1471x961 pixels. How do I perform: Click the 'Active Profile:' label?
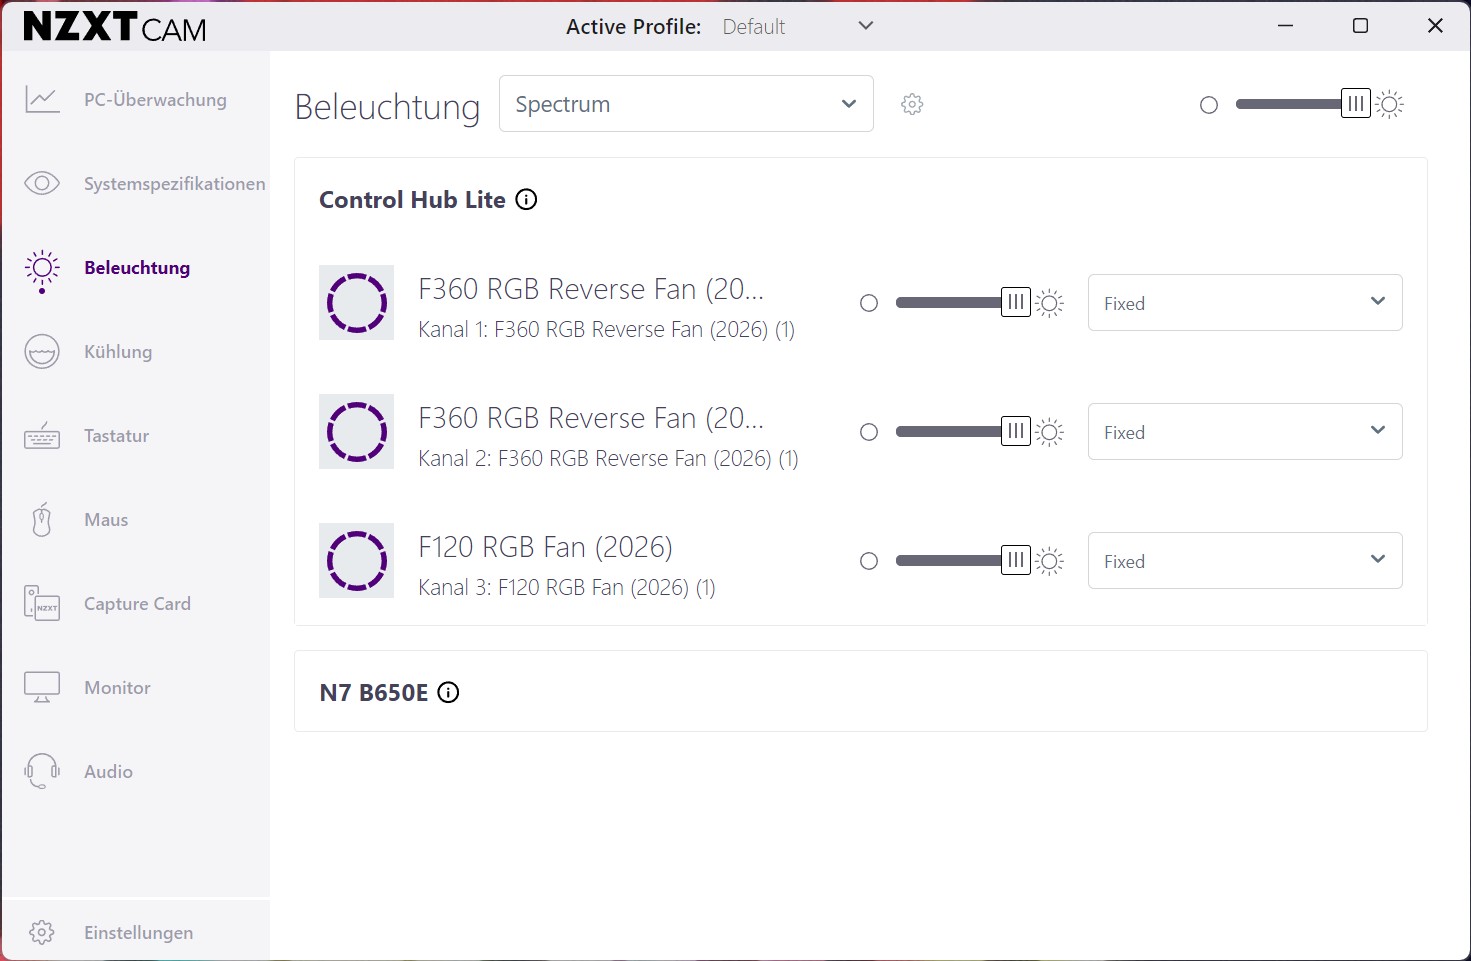[x=634, y=27]
